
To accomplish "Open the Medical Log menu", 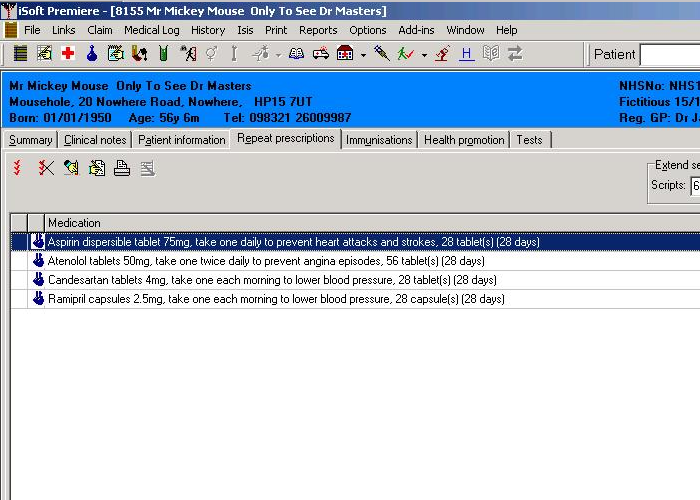I will click(x=152, y=30).
